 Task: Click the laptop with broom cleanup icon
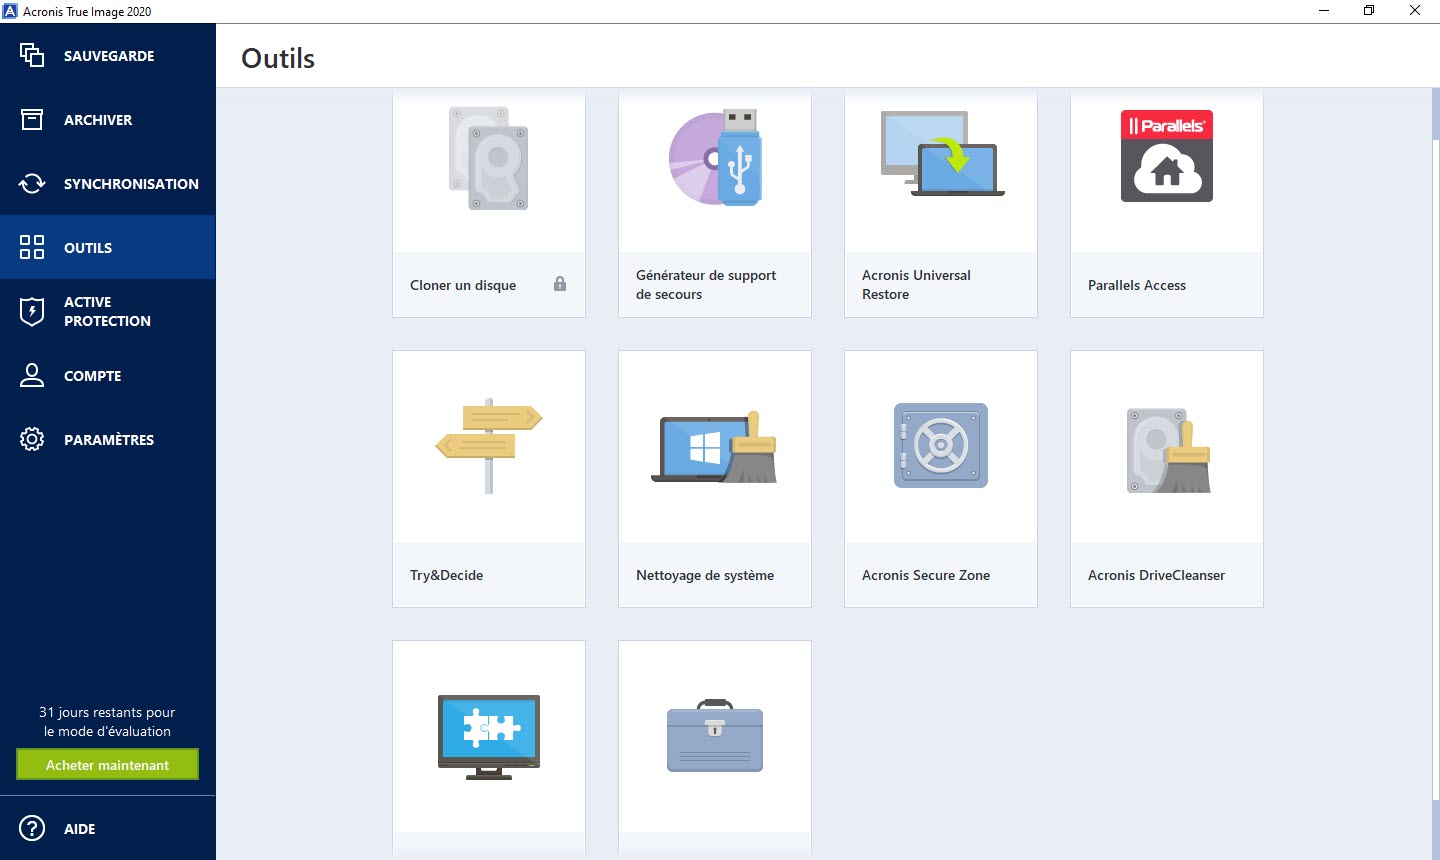pos(715,447)
